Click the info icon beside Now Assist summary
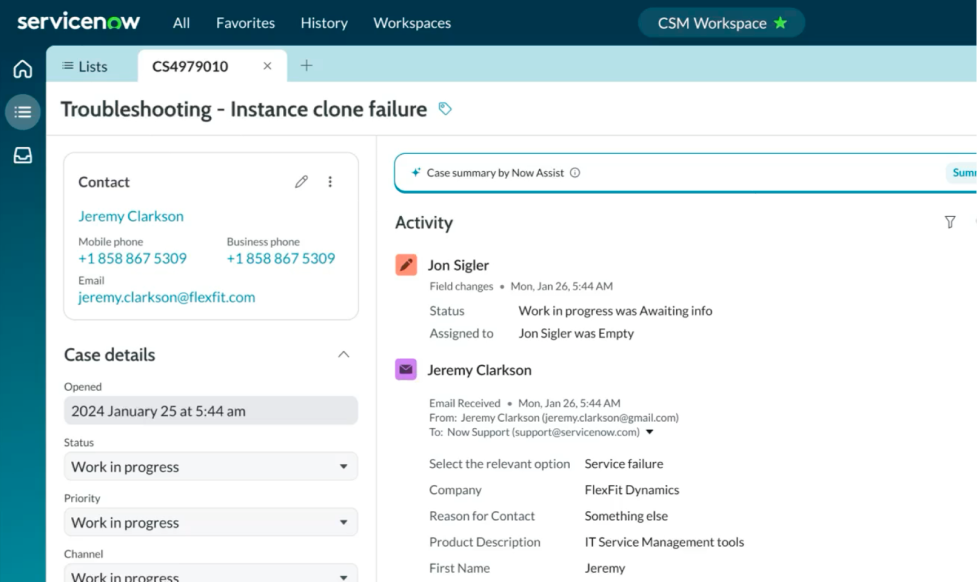 click(x=575, y=173)
